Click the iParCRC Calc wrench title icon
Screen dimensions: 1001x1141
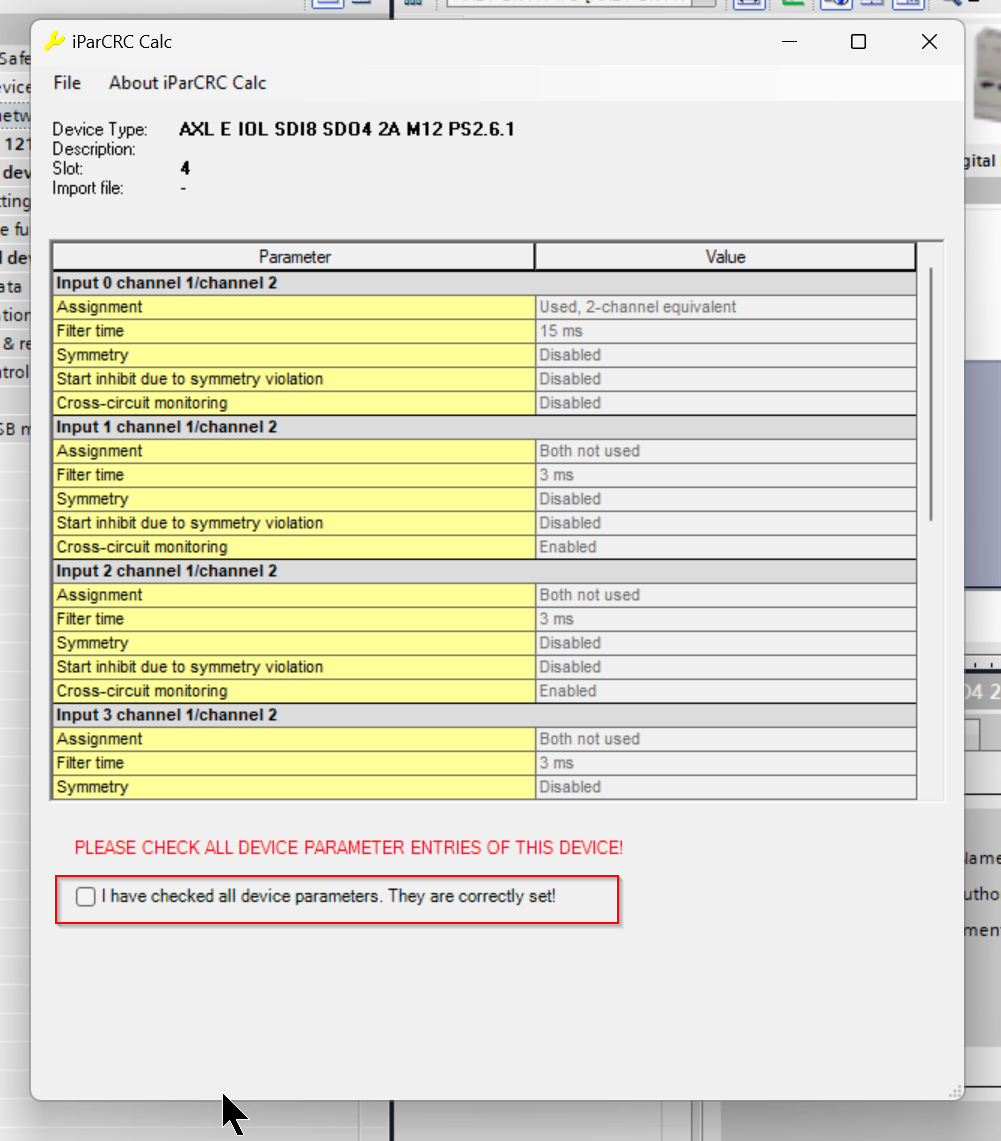[54, 41]
